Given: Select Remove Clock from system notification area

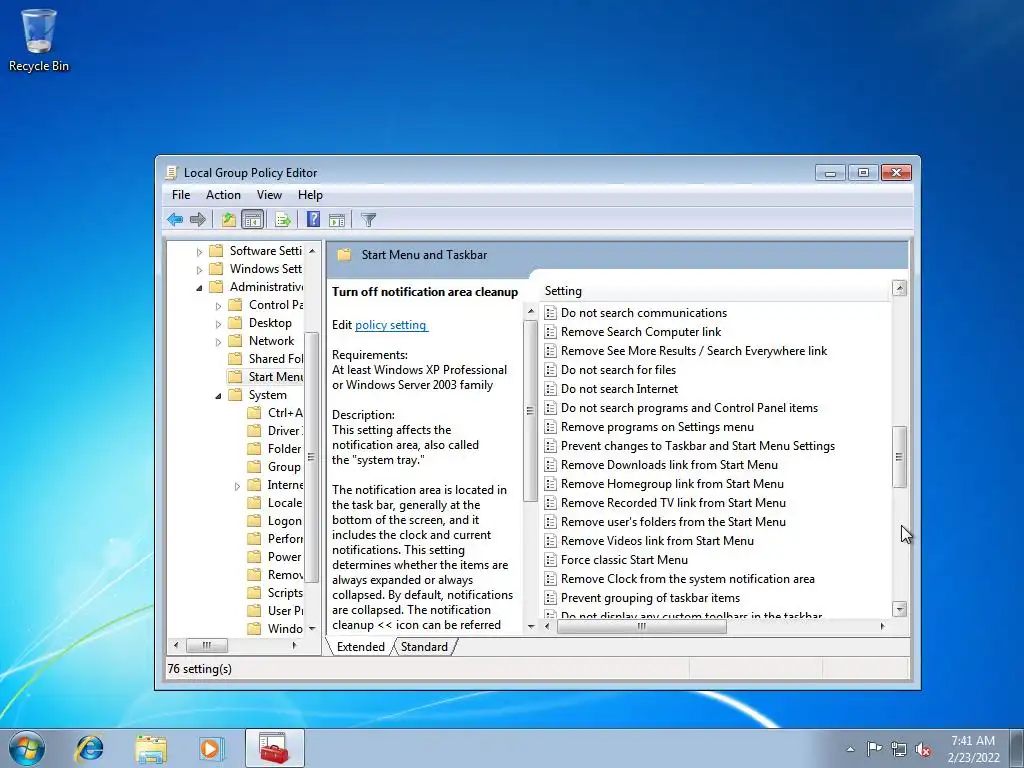Looking at the screenshot, I should [687, 579].
